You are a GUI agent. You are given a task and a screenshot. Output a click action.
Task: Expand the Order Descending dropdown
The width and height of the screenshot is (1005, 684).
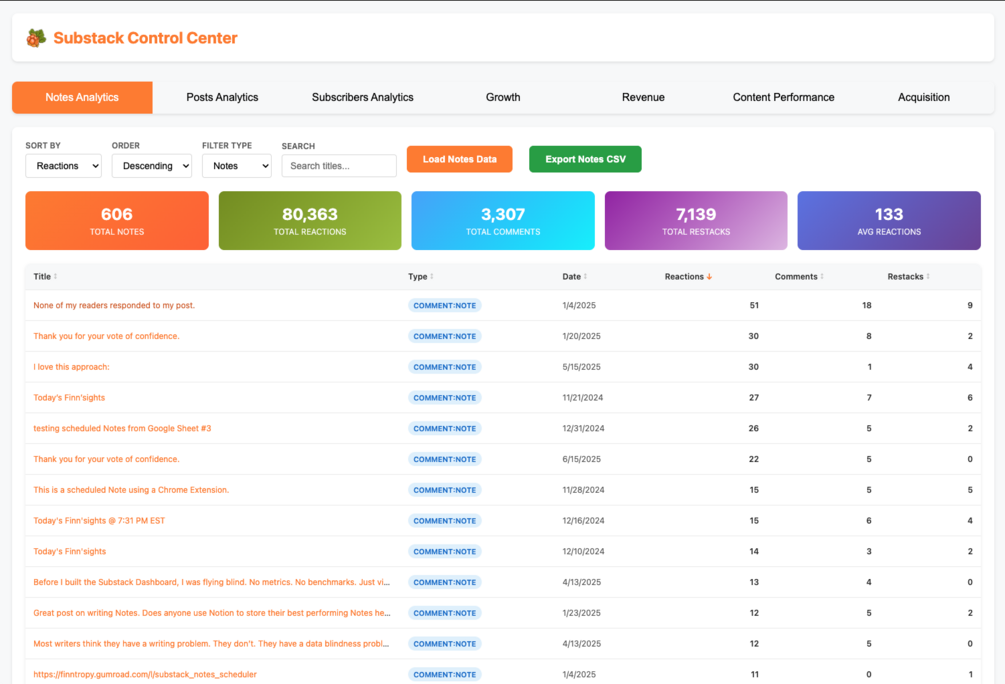click(152, 166)
